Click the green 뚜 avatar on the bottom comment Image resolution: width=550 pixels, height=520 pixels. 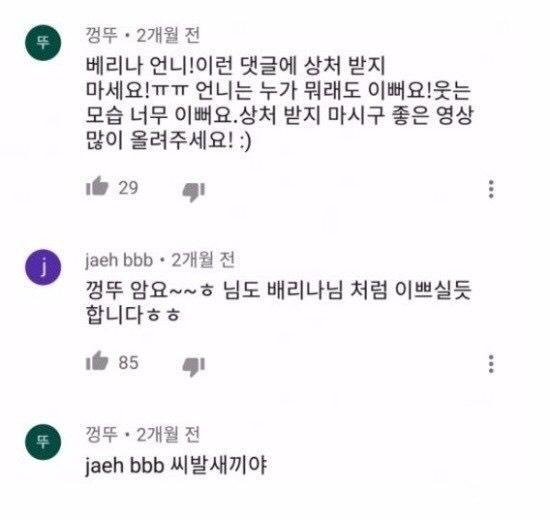43,441
